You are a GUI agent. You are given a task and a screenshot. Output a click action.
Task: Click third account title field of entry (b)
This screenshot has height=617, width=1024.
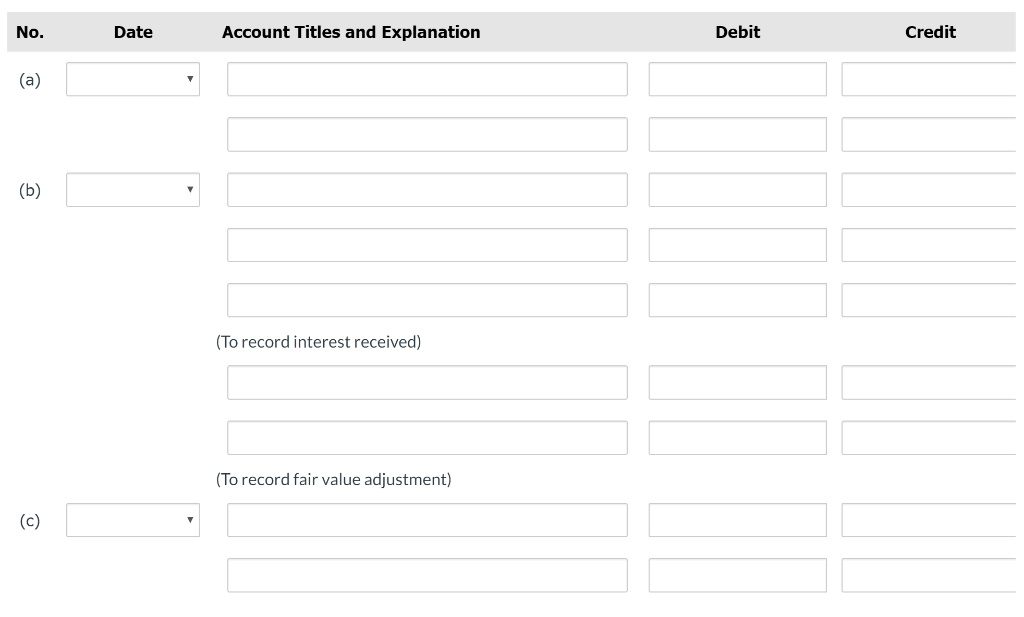point(427,300)
